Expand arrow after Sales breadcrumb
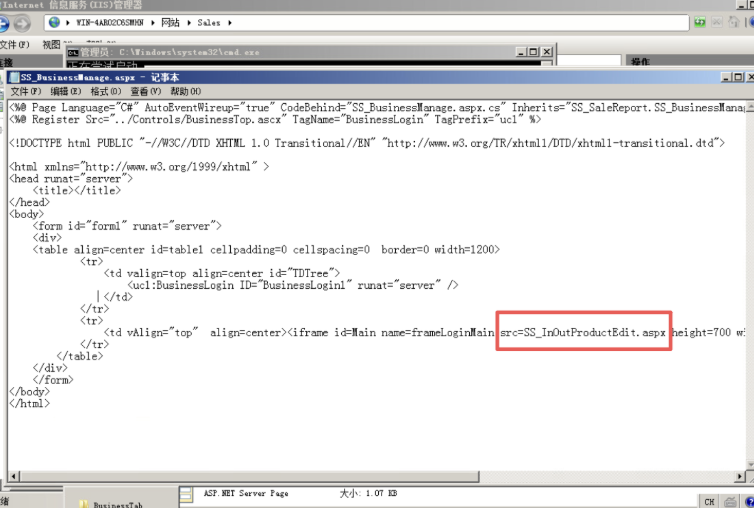This screenshot has width=754, height=508. tap(230, 23)
